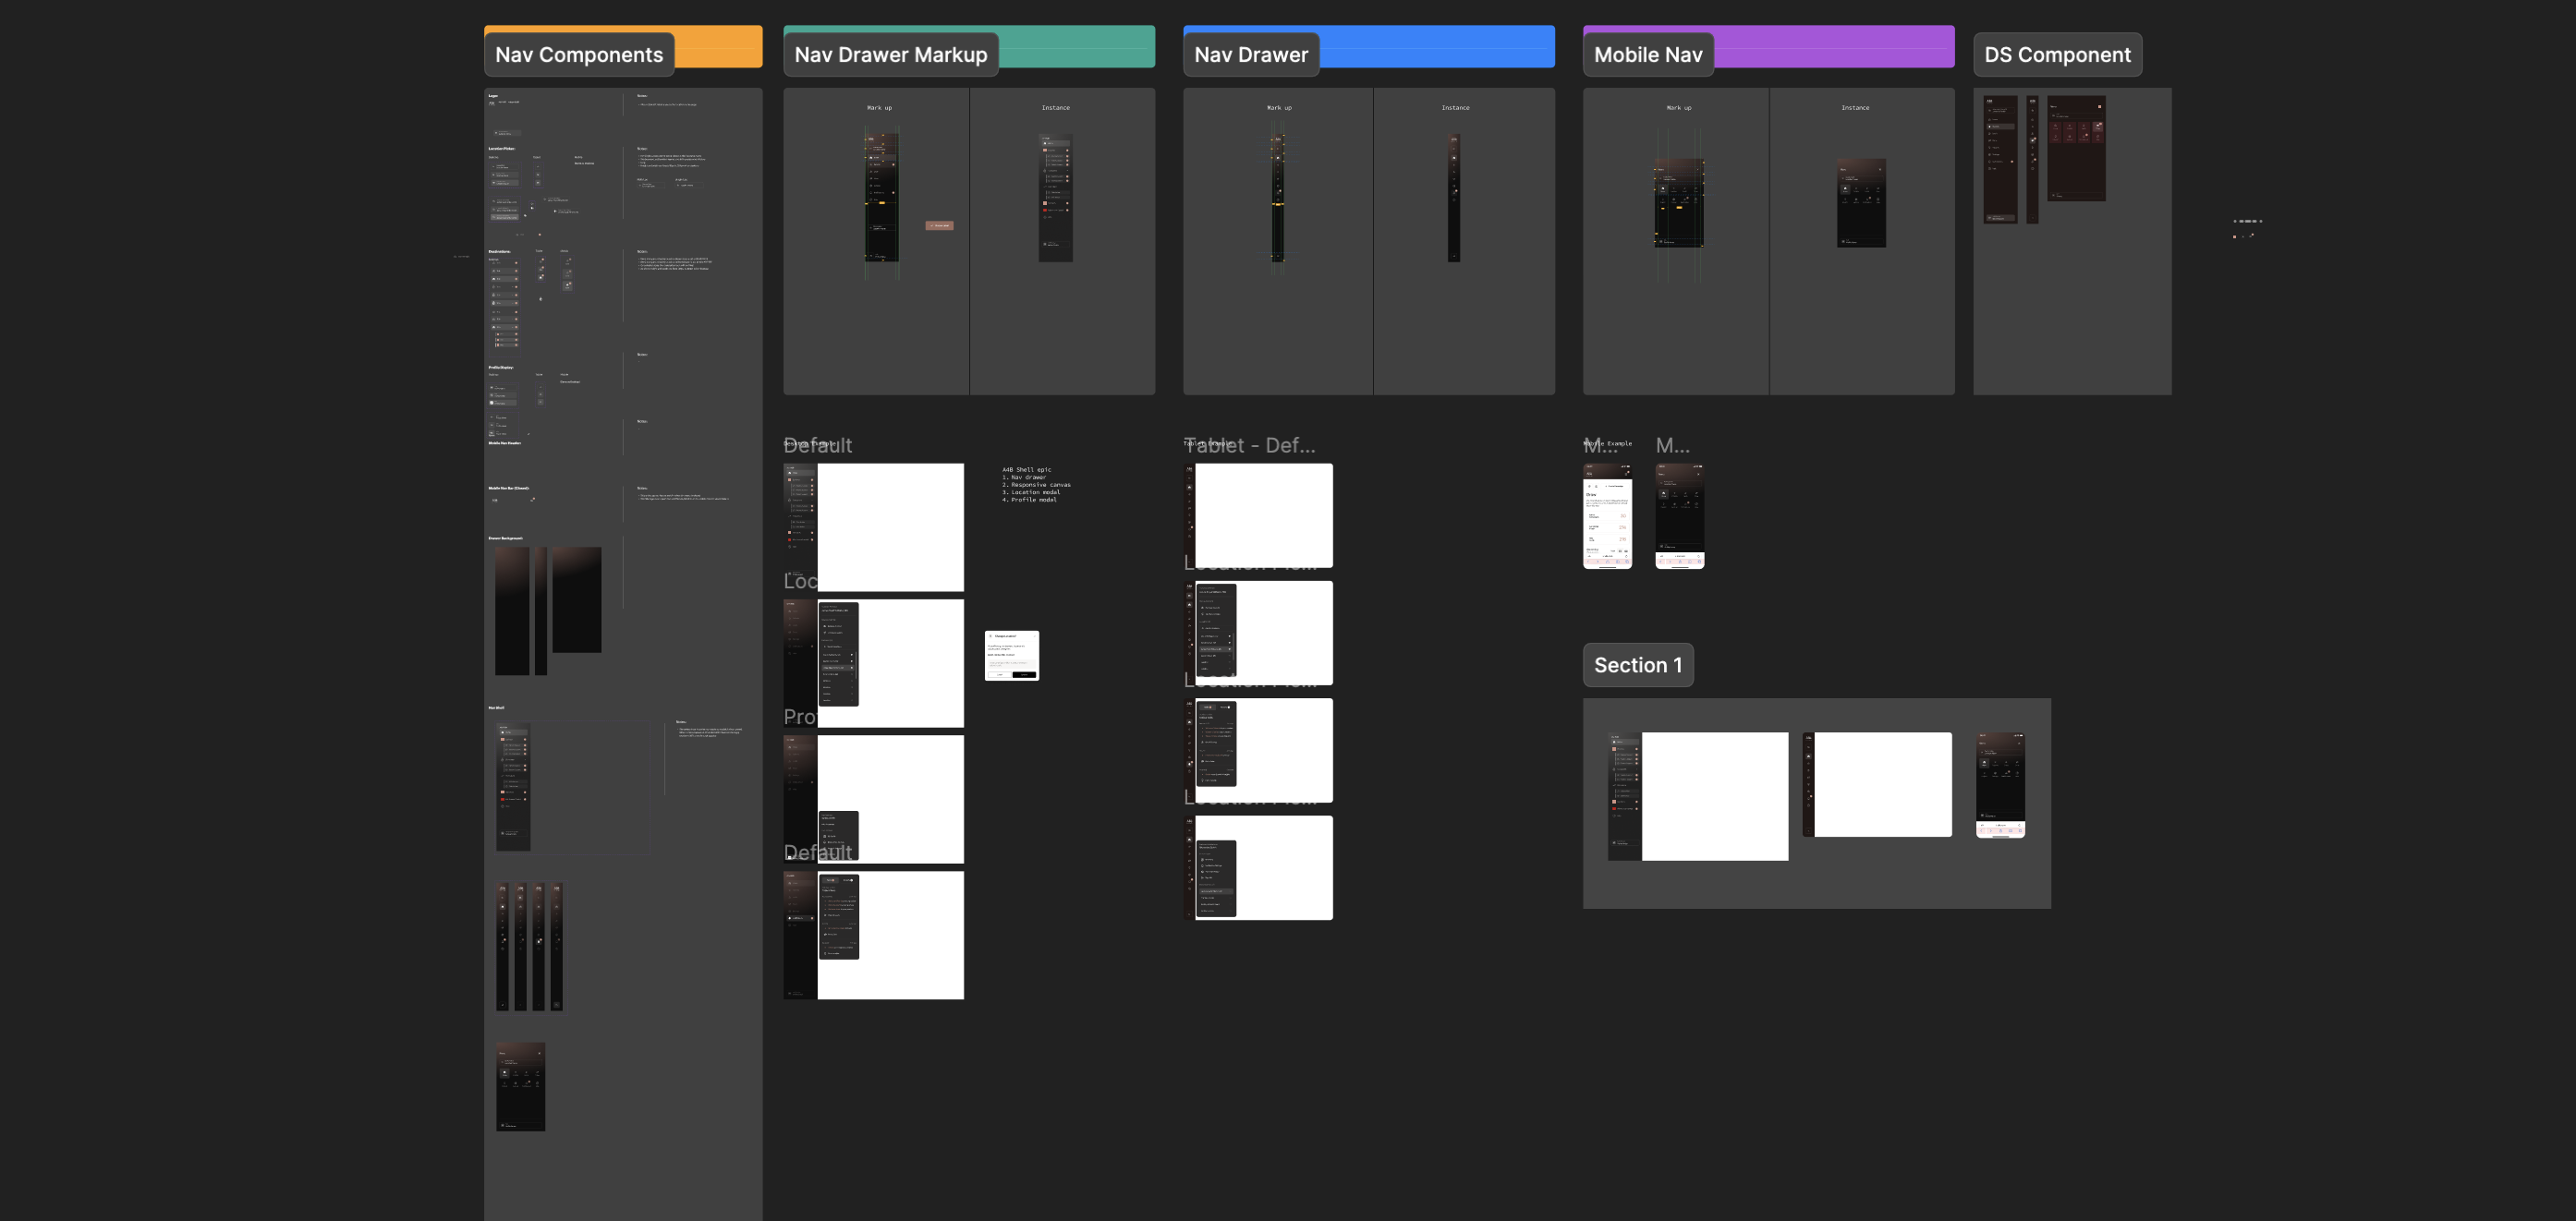2576x1221 pixels.
Task: Select the Section 1 label
Action: click(1638, 665)
